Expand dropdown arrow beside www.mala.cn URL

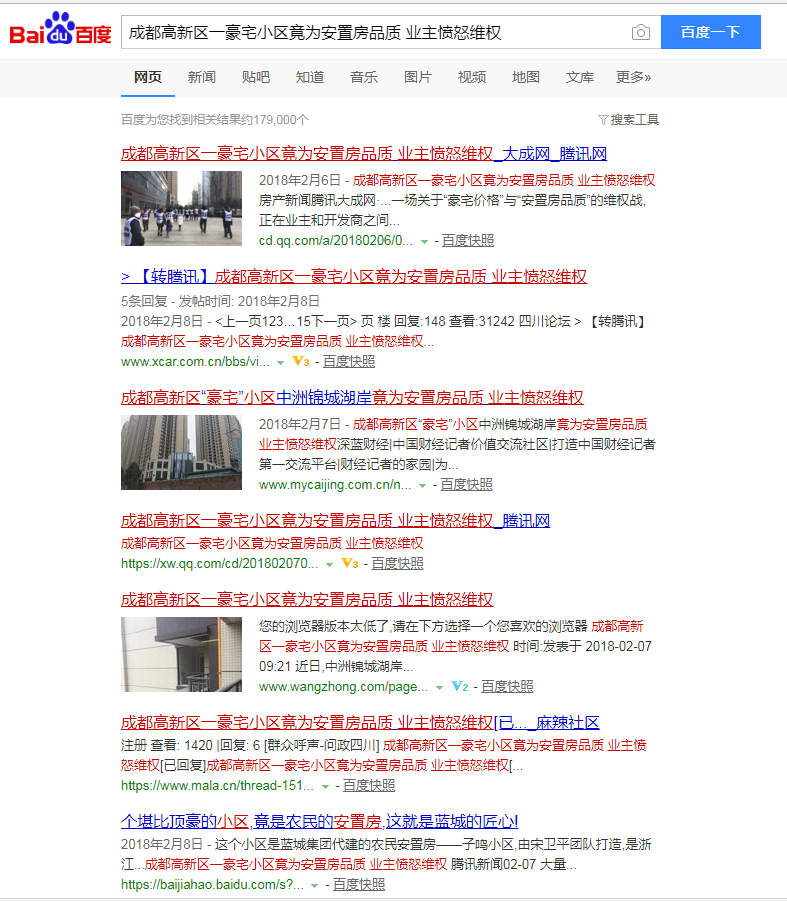pos(325,787)
